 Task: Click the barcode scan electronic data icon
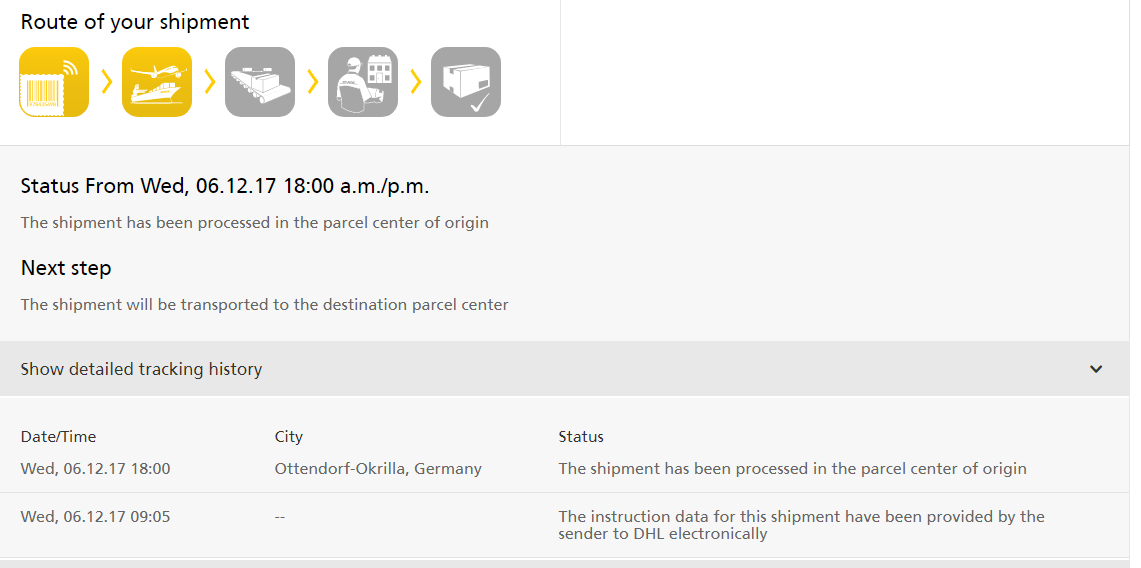coord(54,82)
